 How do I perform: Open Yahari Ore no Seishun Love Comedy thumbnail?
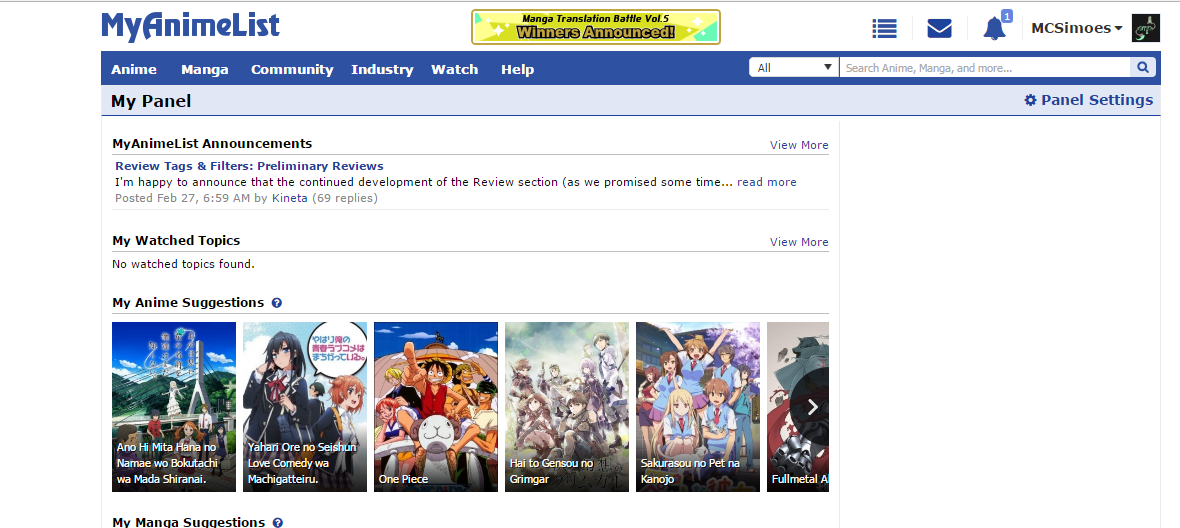[x=305, y=407]
